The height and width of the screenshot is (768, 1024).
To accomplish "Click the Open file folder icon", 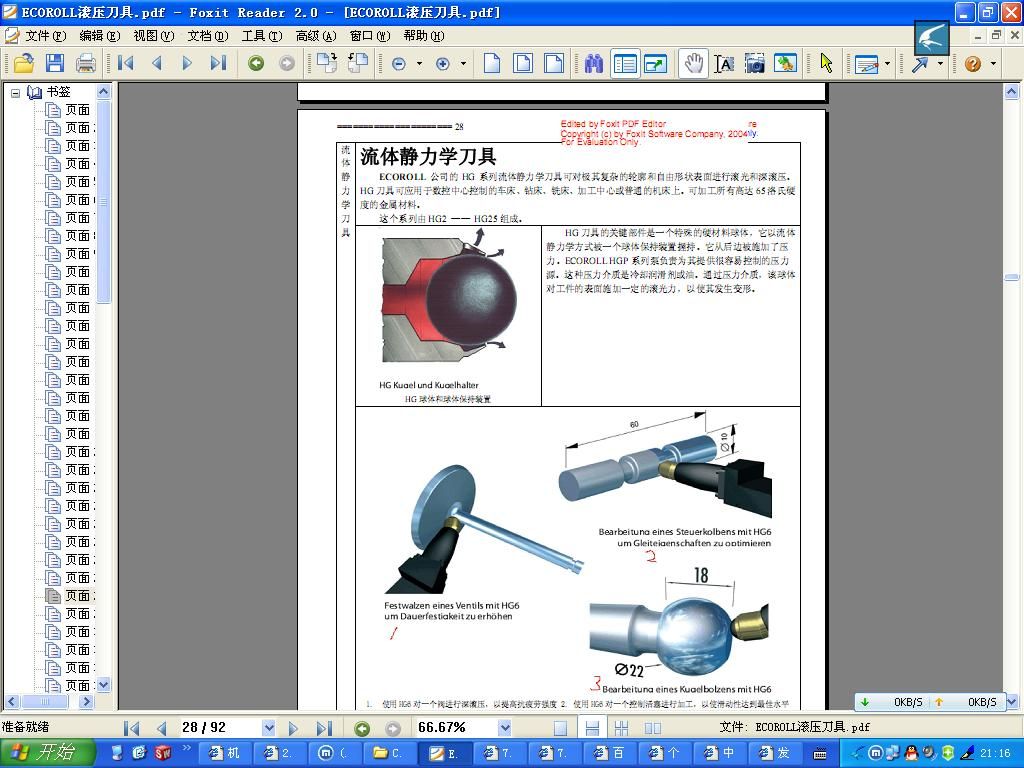I will coord(23,64).
